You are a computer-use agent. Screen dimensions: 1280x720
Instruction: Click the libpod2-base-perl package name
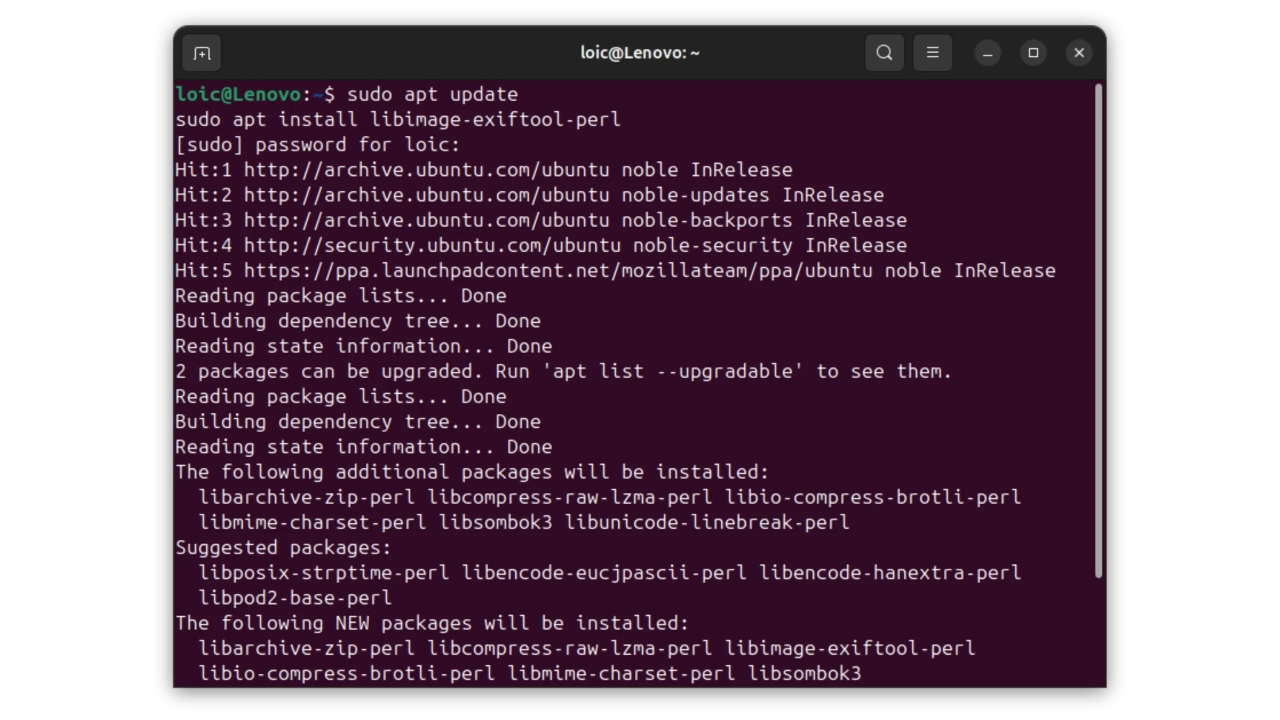(x=295, y=598)
